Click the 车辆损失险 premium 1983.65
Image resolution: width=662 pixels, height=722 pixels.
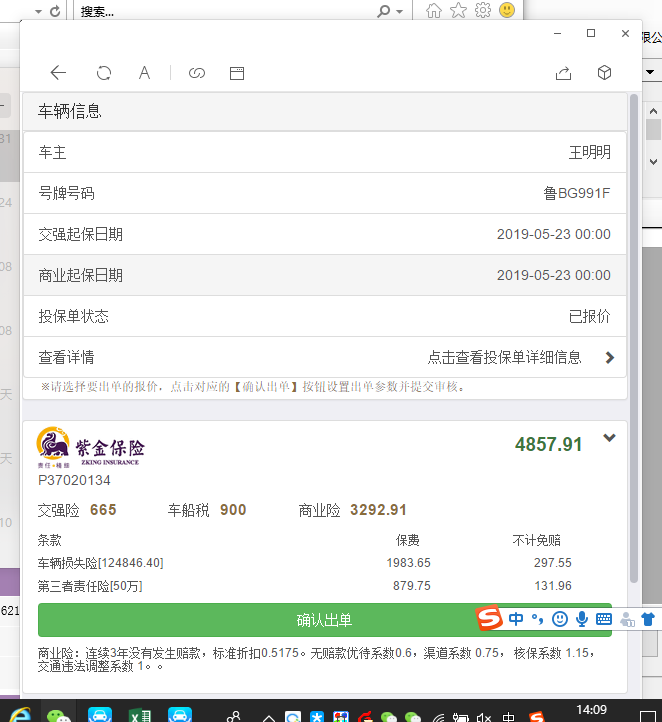click(408, 563)
